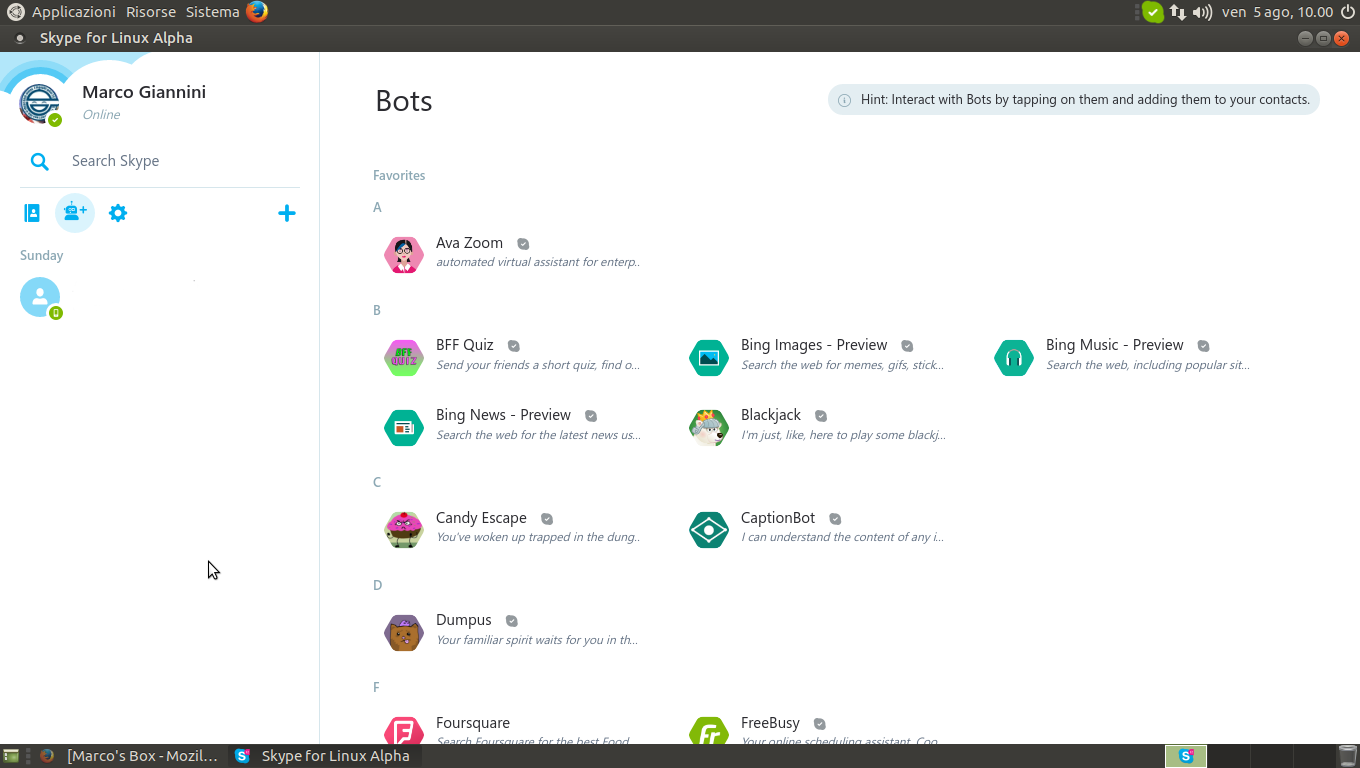Open the Blackjack bot avatar

pos(709,428)
